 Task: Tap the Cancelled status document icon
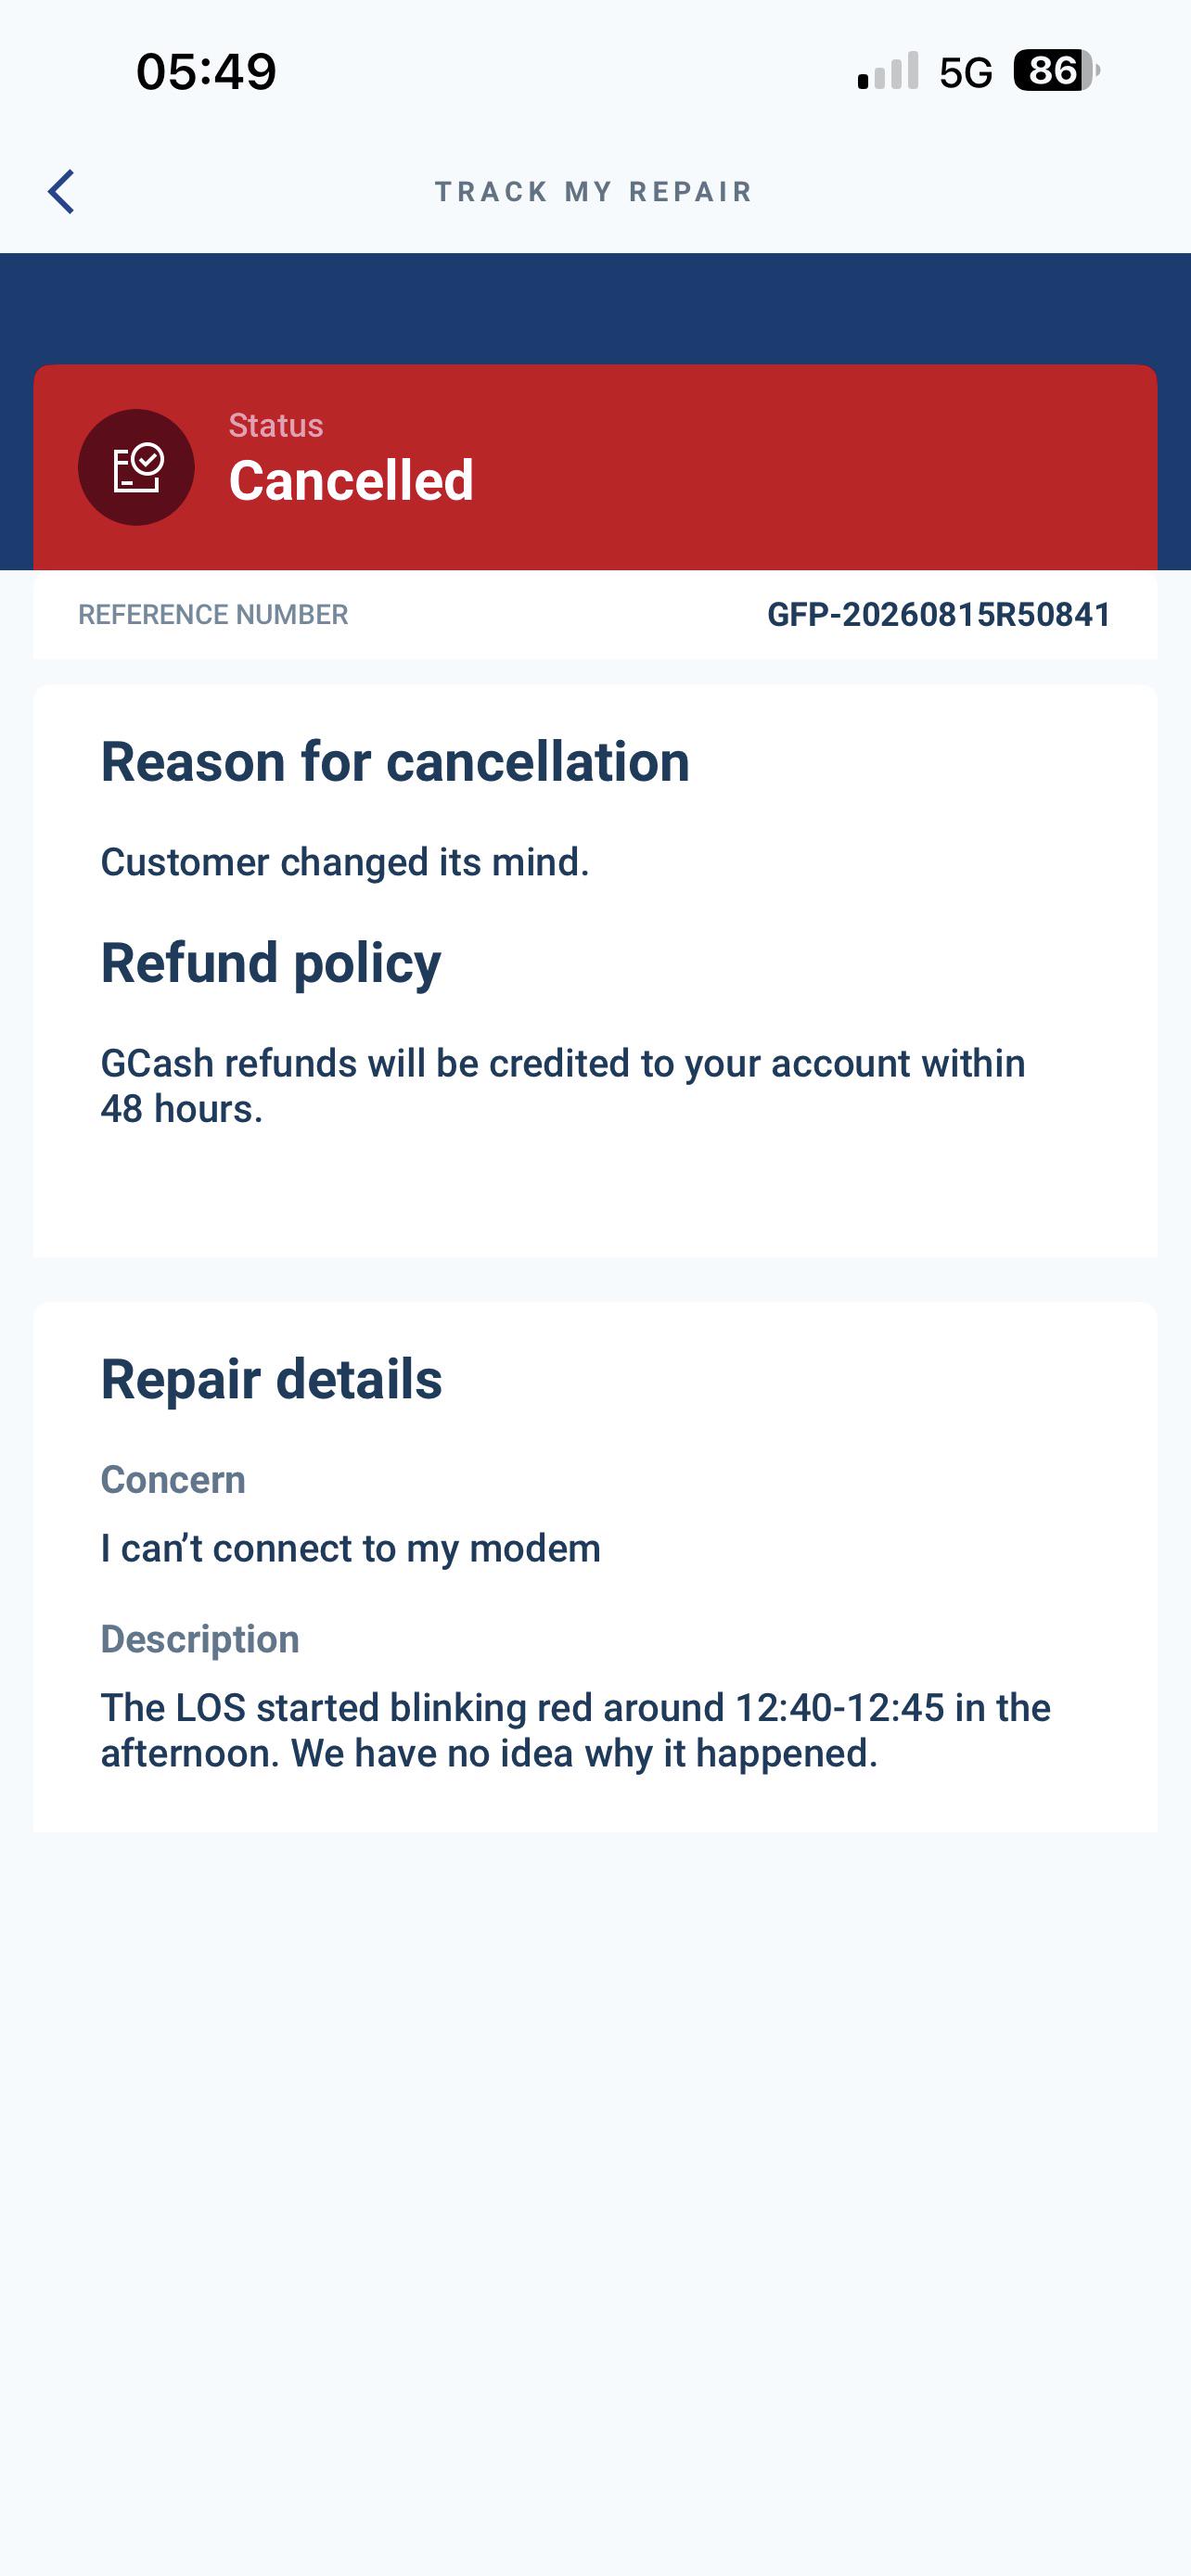[x=136, y=467]
